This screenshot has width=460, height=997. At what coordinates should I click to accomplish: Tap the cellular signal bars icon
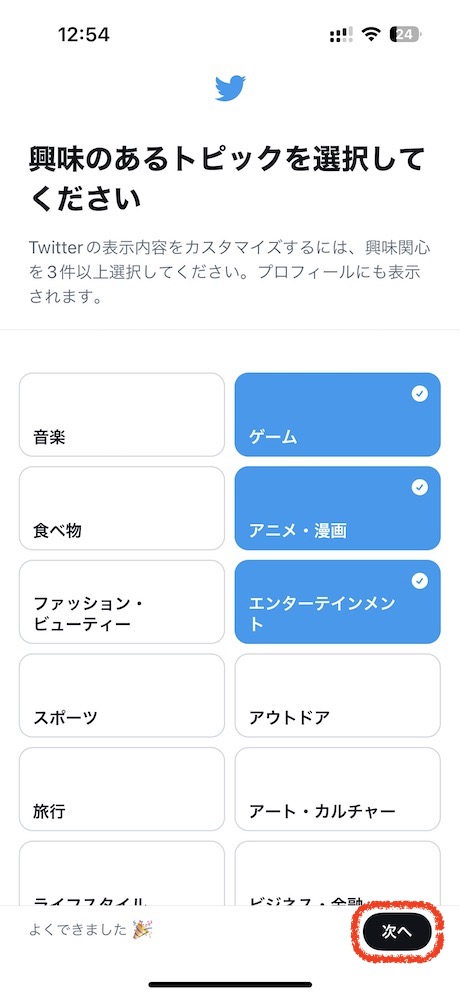point(341,35)
